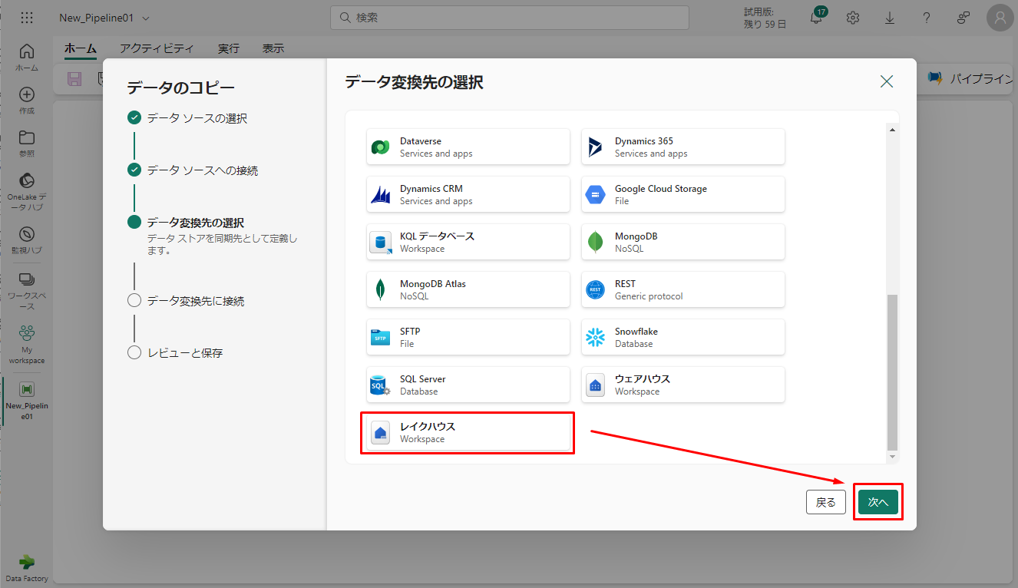Click the Google Cloud Storage icon
The image size is (1018, 588).
[595, 195]
